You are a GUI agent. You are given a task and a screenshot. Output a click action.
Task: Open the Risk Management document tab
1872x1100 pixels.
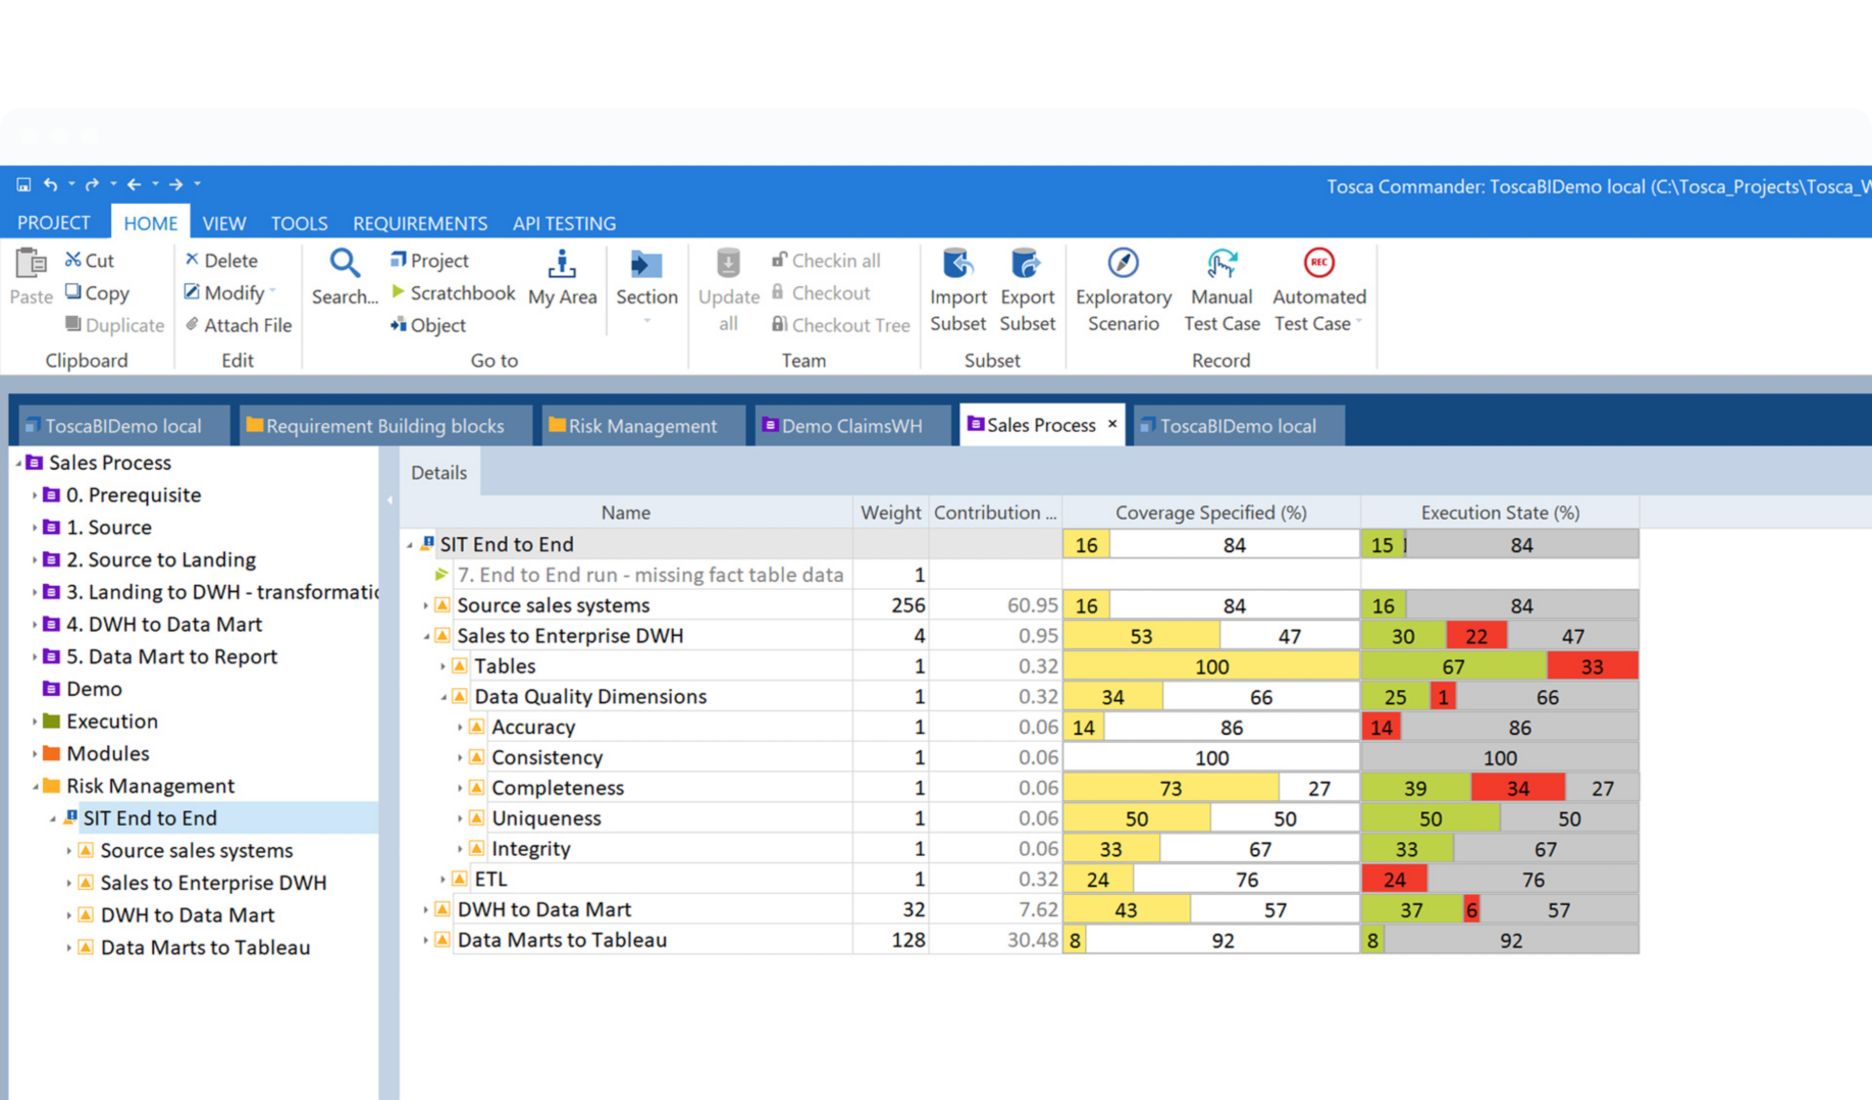point(642,426)
